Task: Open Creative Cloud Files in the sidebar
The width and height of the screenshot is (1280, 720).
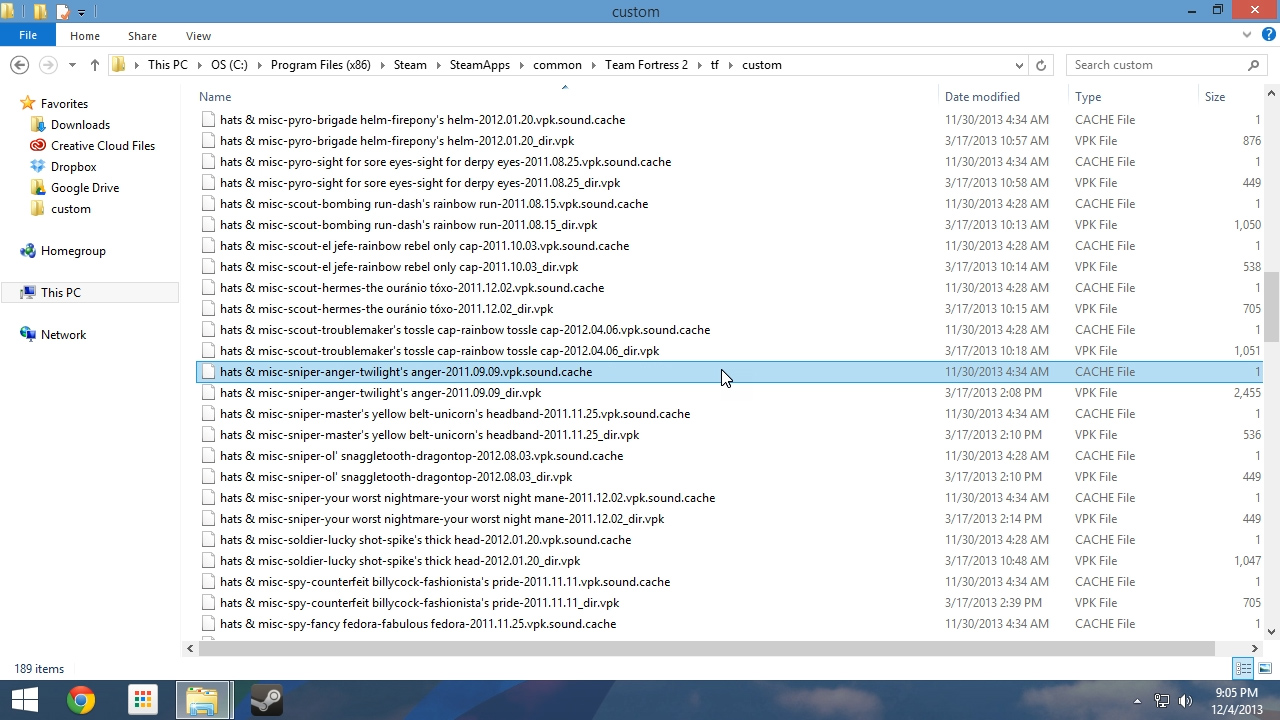Action: point(103,146)
